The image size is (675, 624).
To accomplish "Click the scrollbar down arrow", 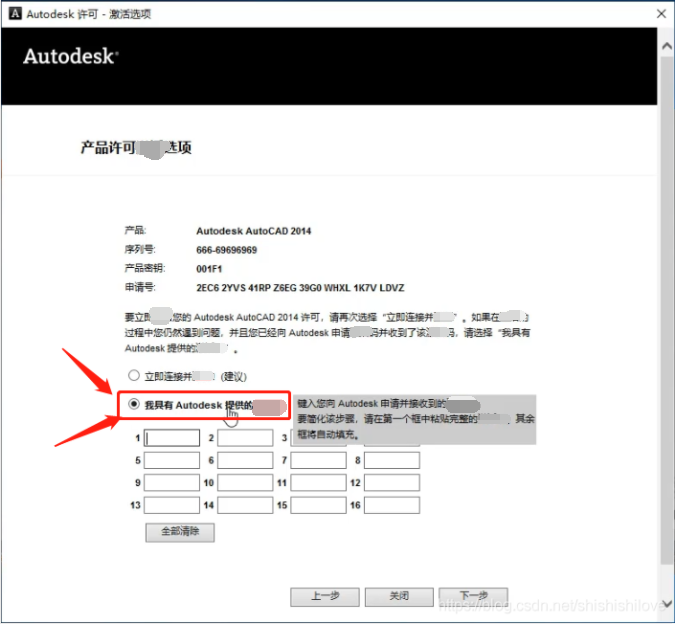I will (667, 603).
